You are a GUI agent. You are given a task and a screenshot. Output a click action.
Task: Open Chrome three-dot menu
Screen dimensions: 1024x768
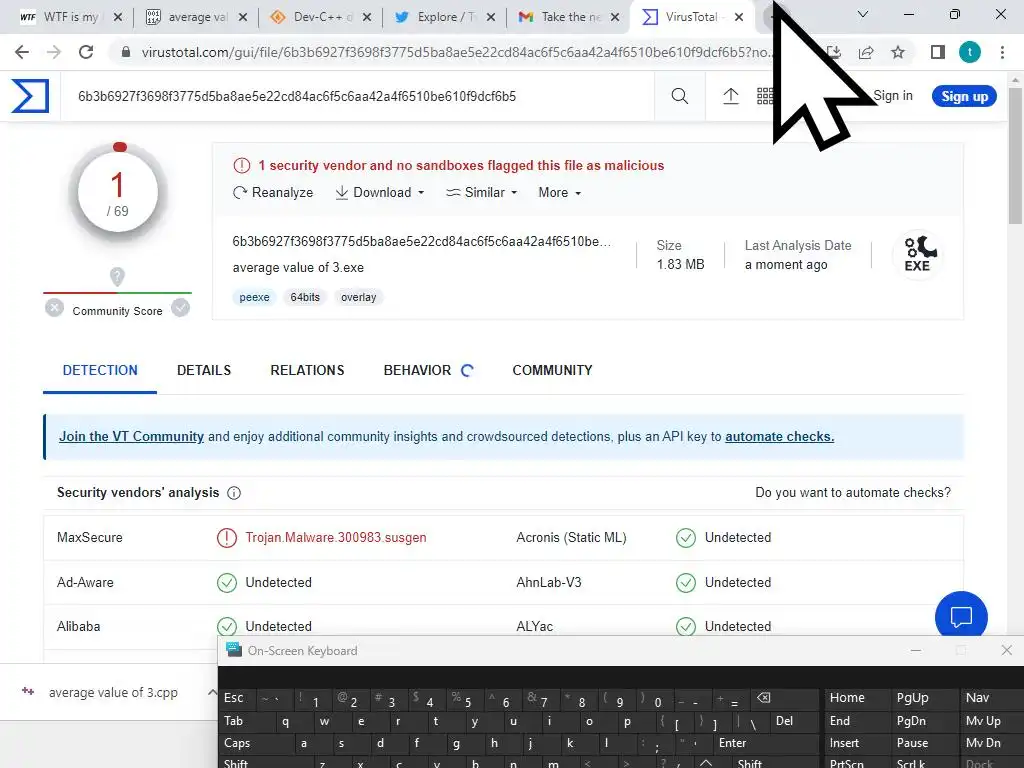point(1002,52)
